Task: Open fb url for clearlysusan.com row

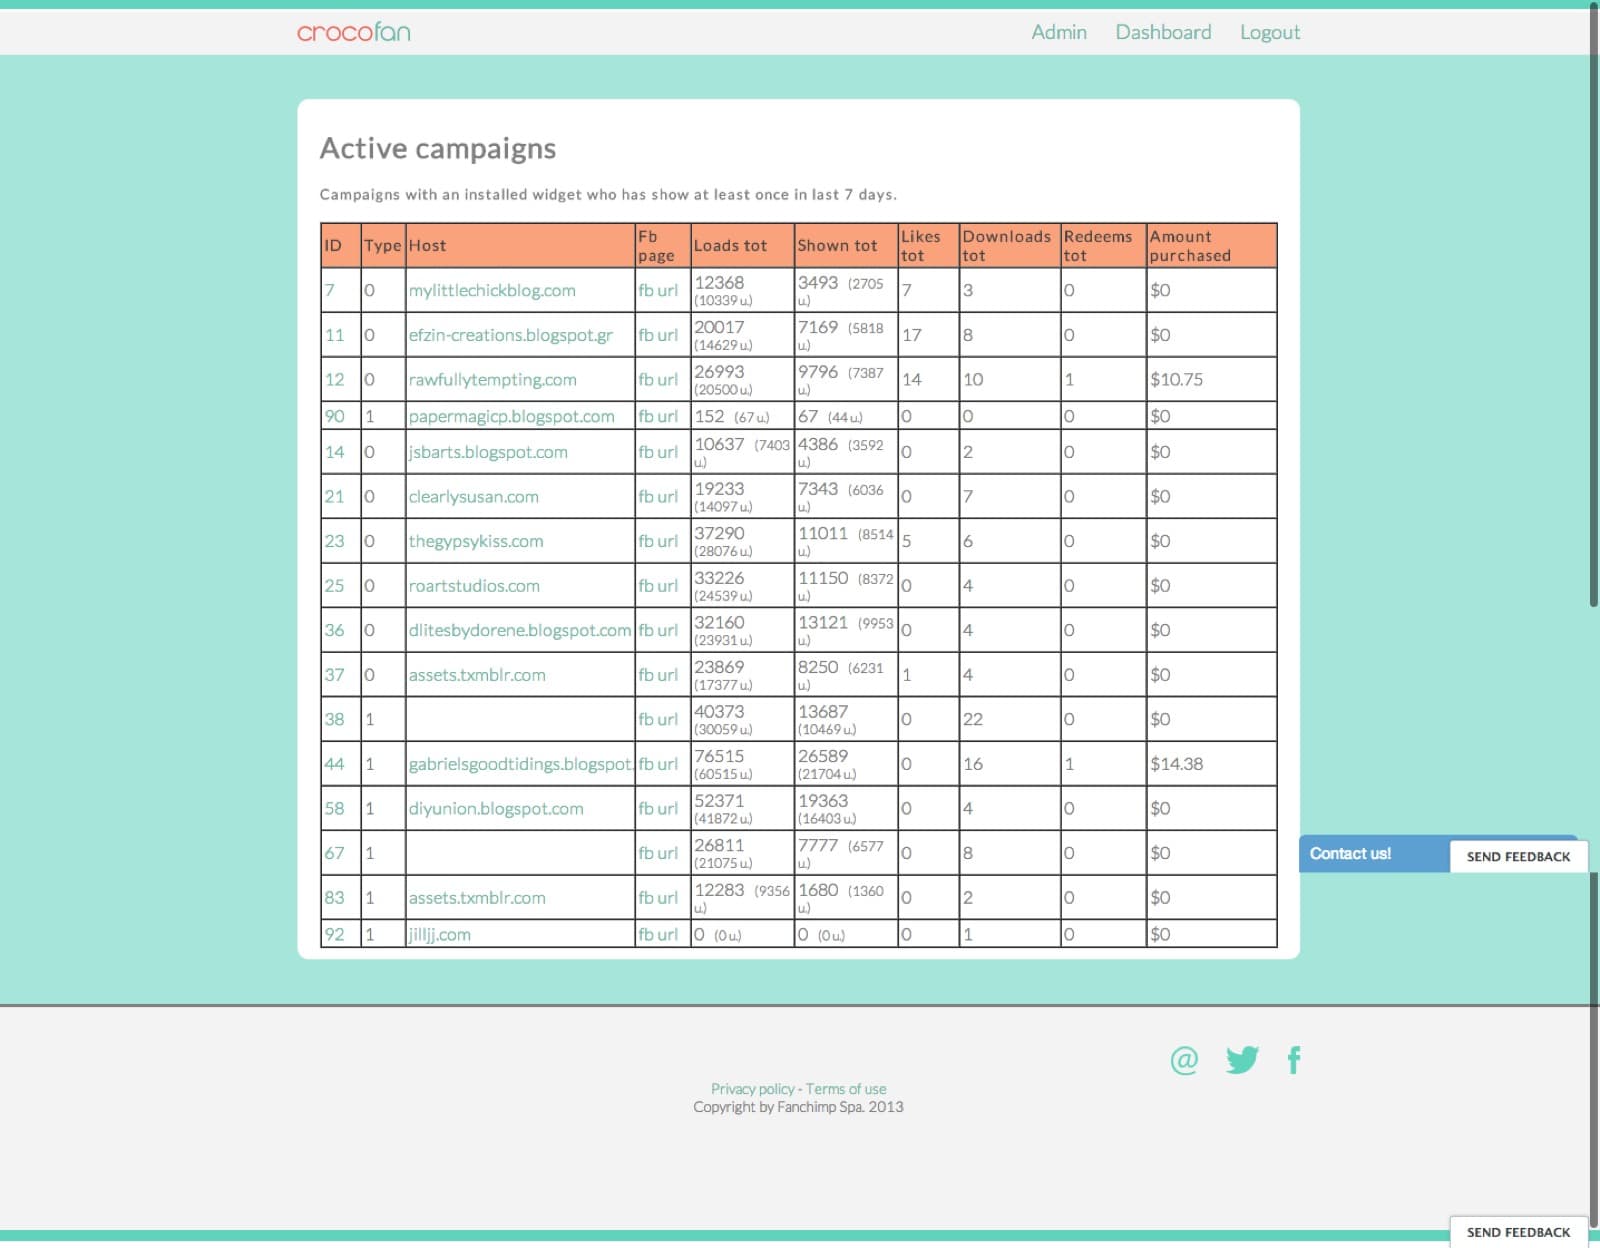Action: [658, 497]
